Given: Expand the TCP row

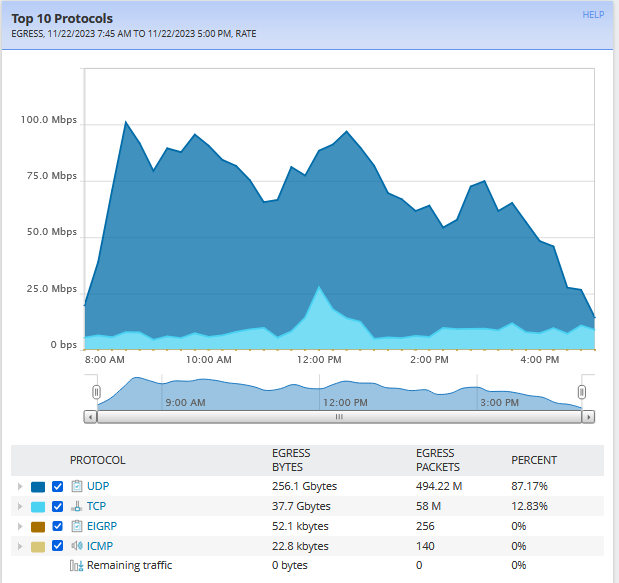Looking at the screenshot, I should click(x=20, y=506).
